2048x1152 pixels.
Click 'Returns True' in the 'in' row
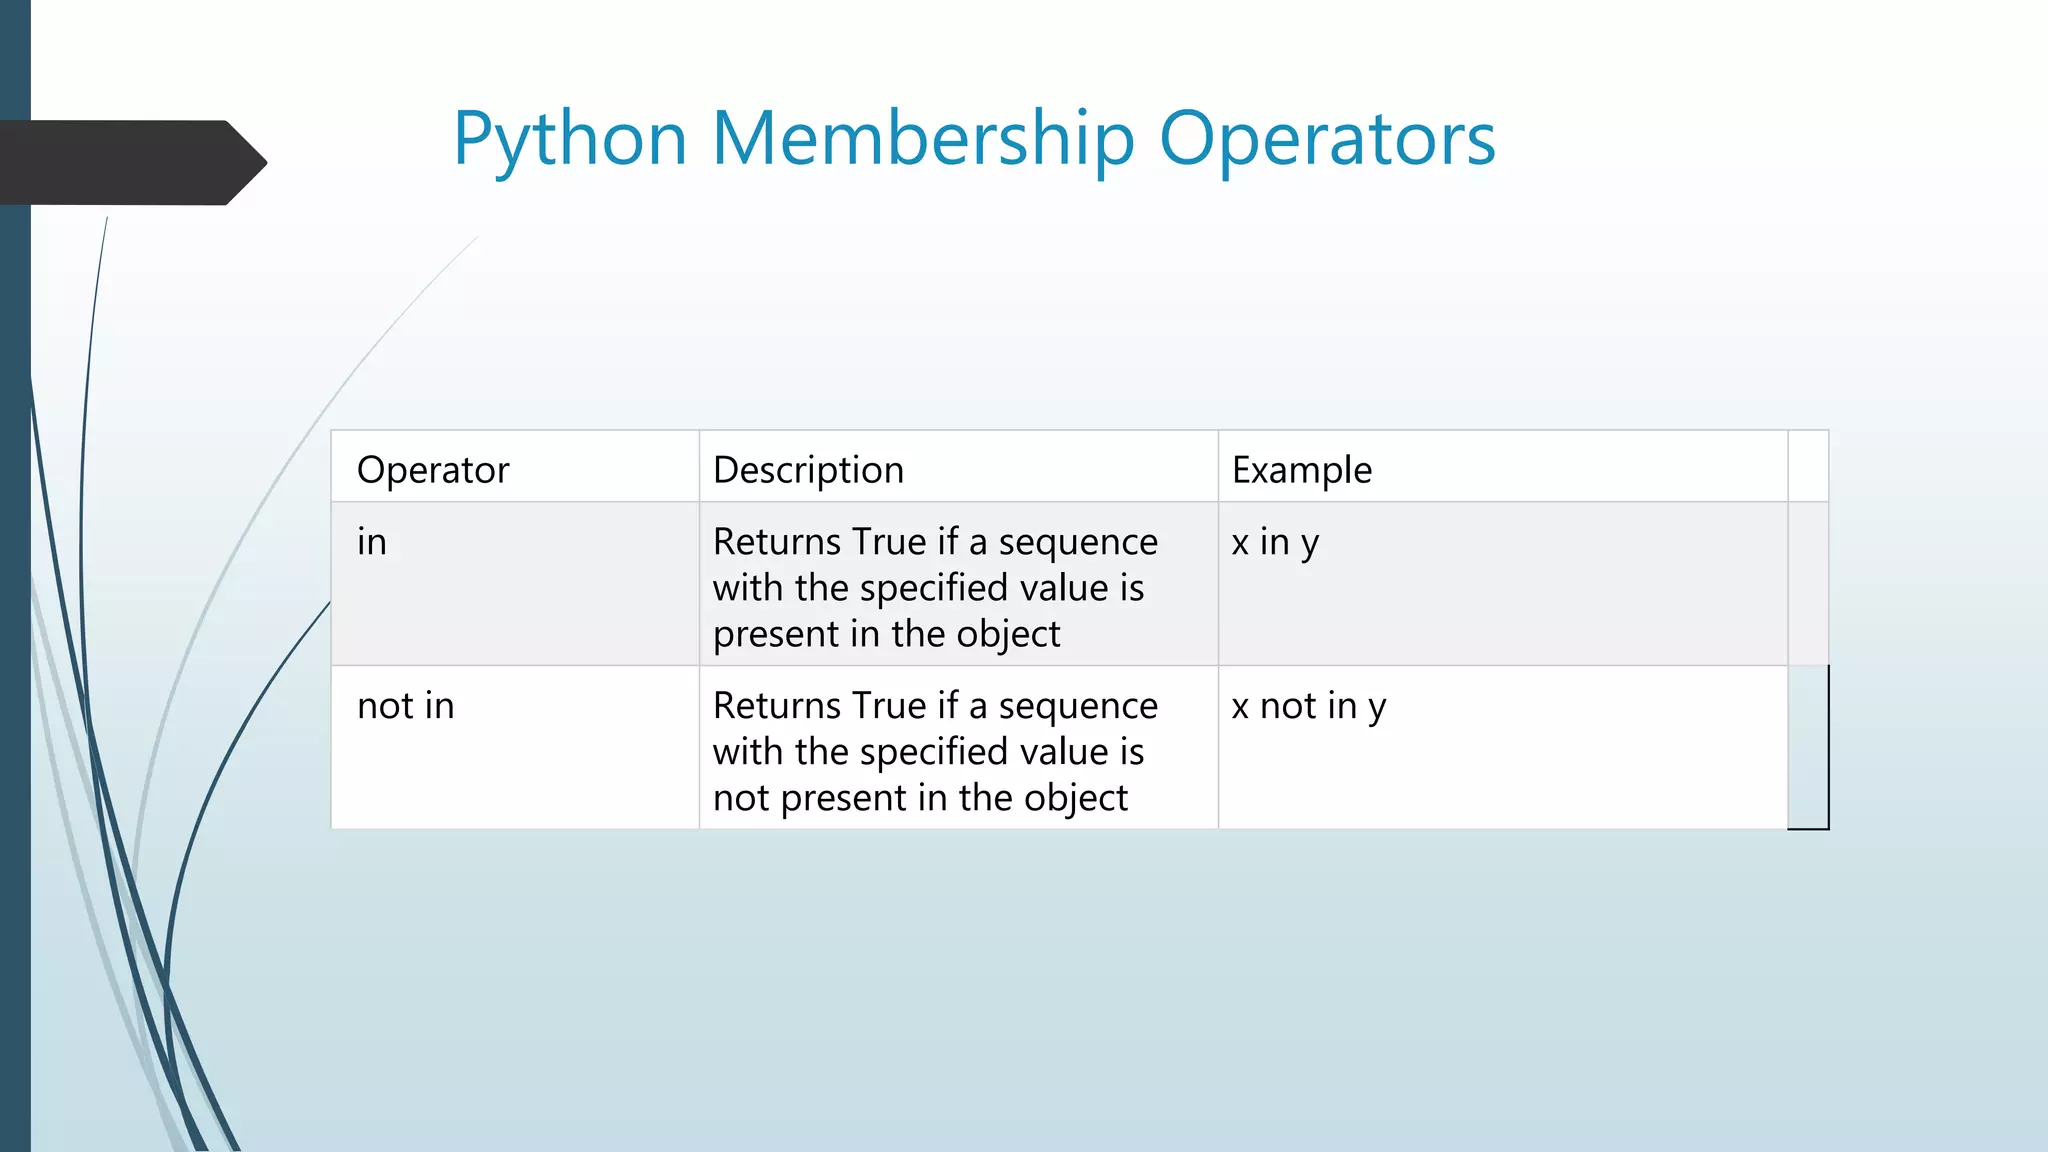[x=819, y=542]
